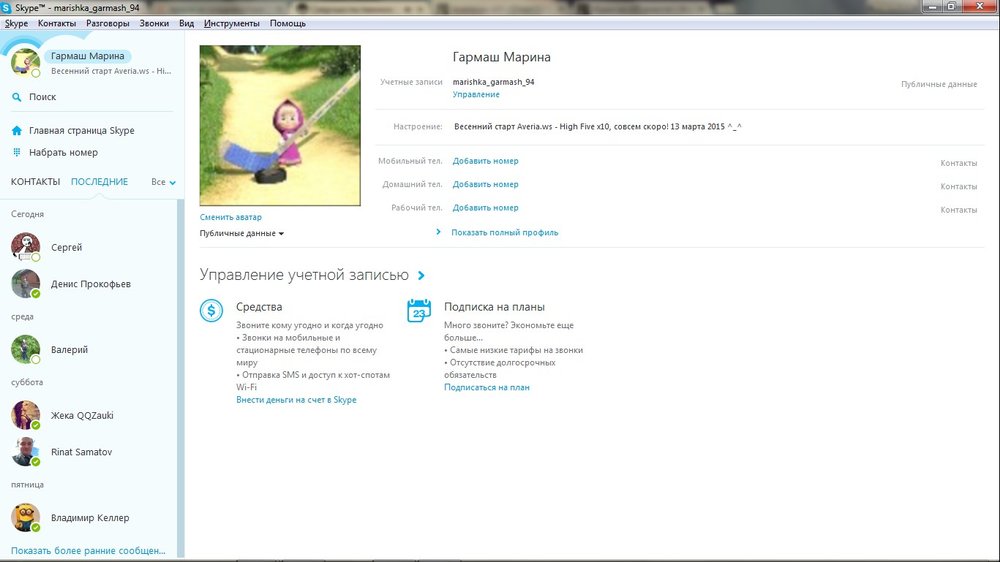
Task: Click the Skype logo in title bar
Action: tap(6, 8)
